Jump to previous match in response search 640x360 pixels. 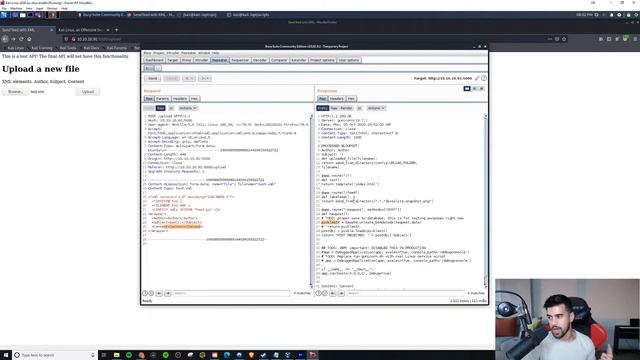click(x=333, y=293)
